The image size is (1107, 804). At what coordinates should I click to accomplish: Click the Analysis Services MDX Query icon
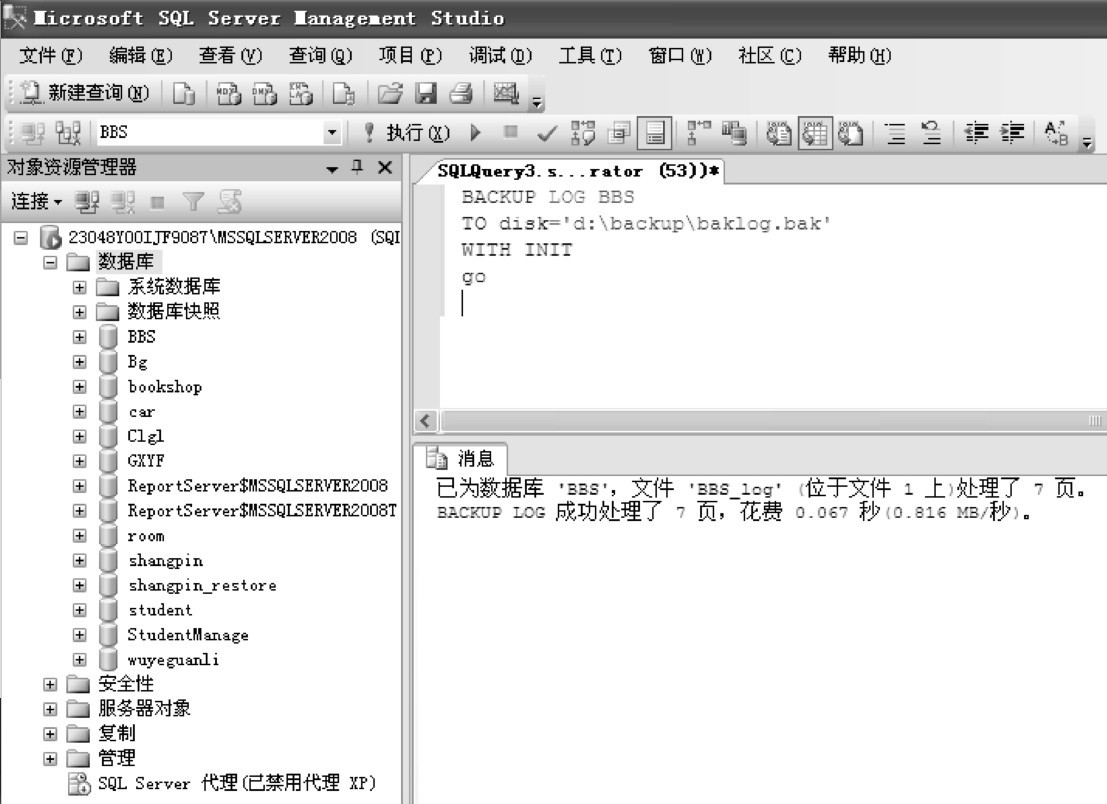[x=228, y=93]
